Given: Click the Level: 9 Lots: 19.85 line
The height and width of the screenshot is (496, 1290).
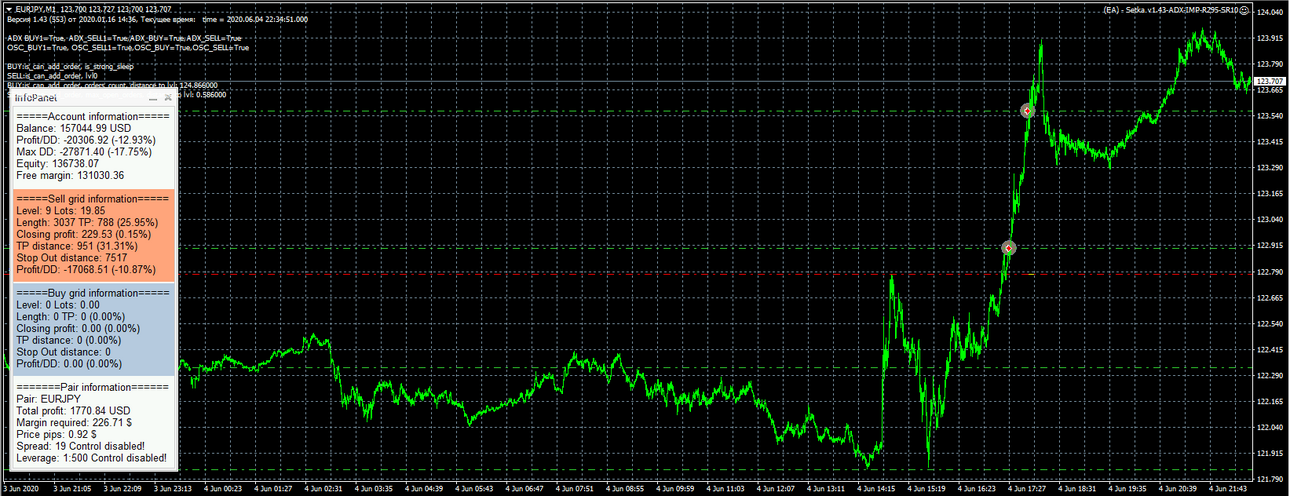Looking at the screenshot, I should (61, 211).
